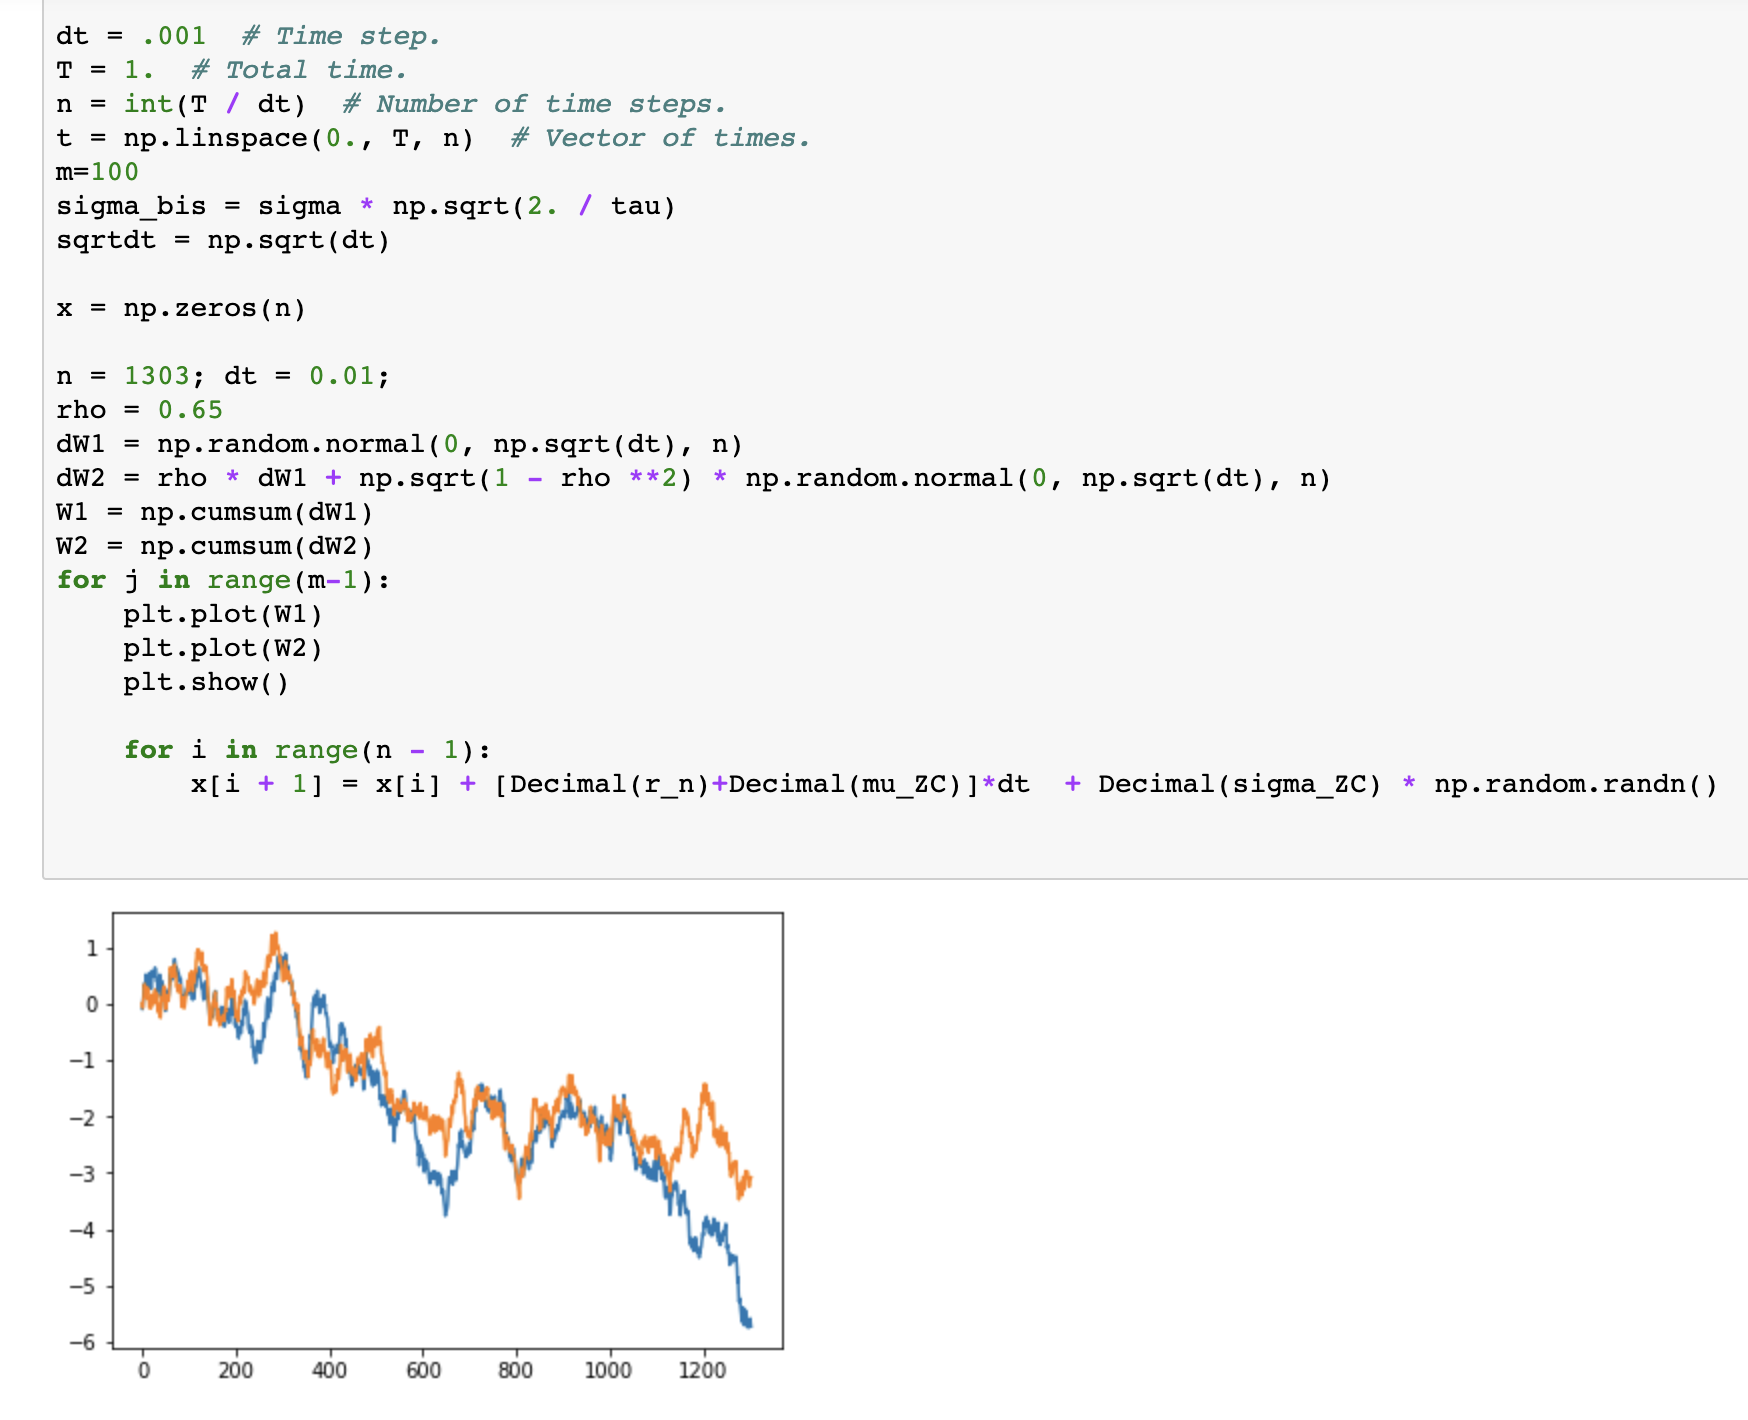This screenshot has height=1420, width=1748.
Task: Click the '# Number of time steps.' comment
Action: click(x=534, y=104)
